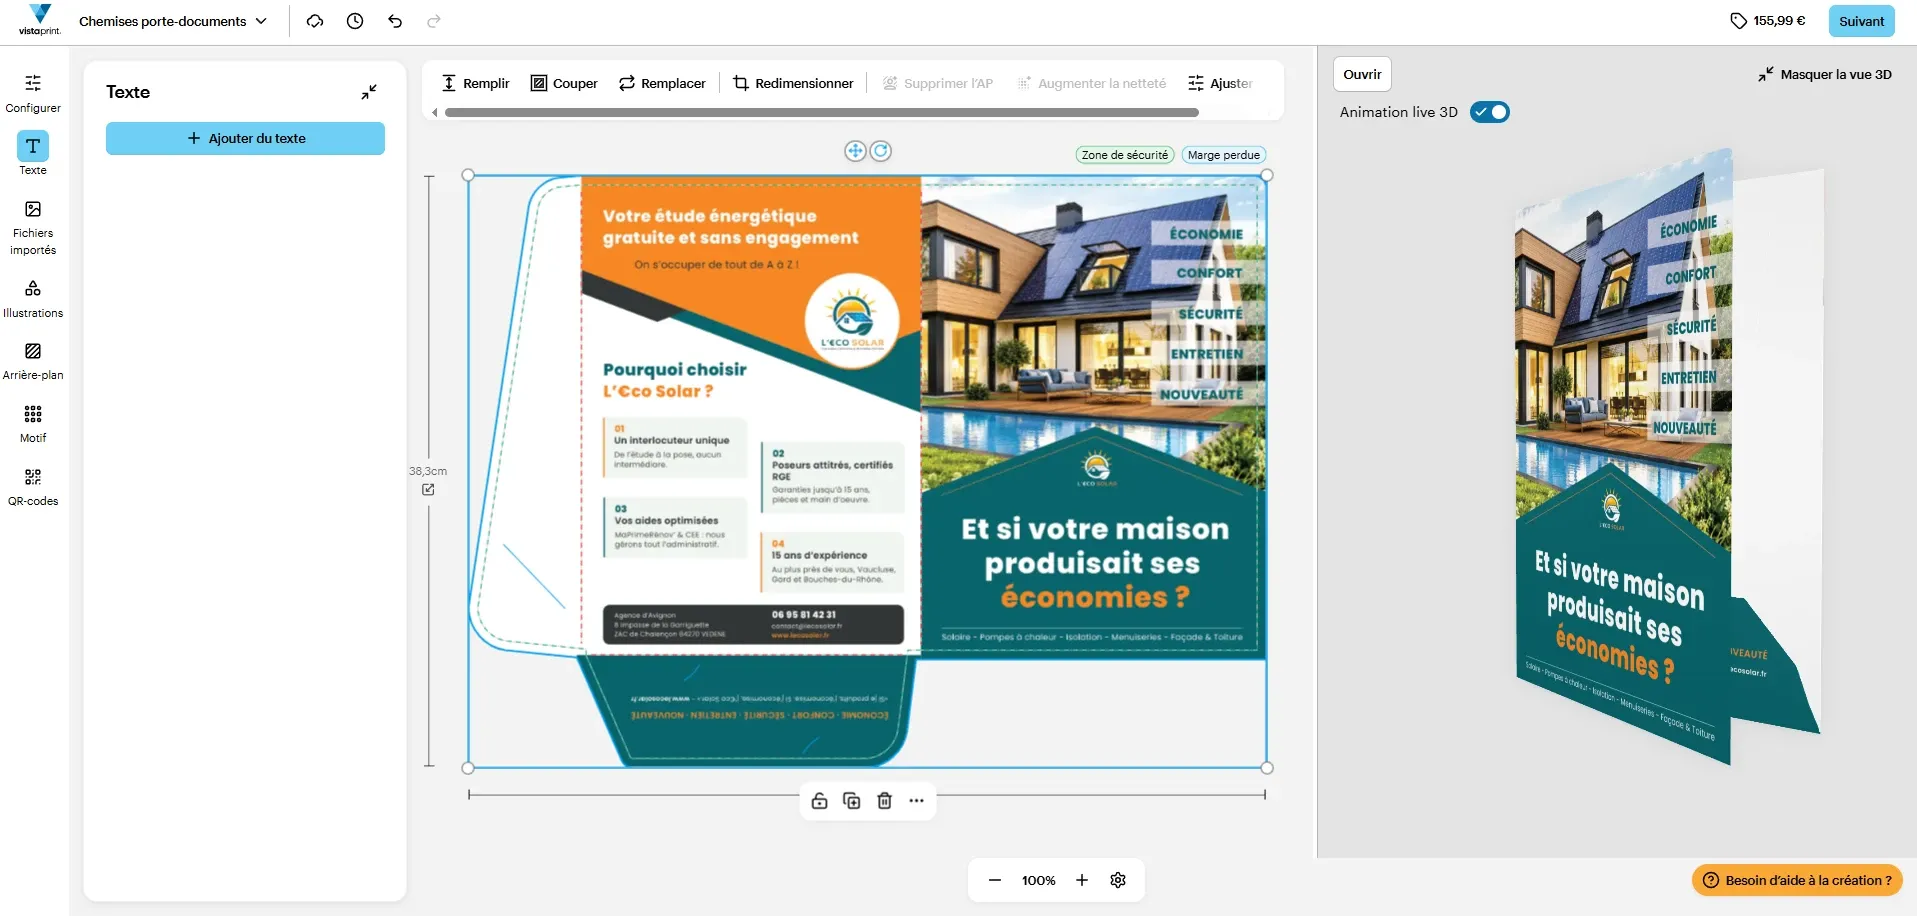Click the rotate handle icon above canvas
Viewport: 1917px width, 916px height.
881,151
